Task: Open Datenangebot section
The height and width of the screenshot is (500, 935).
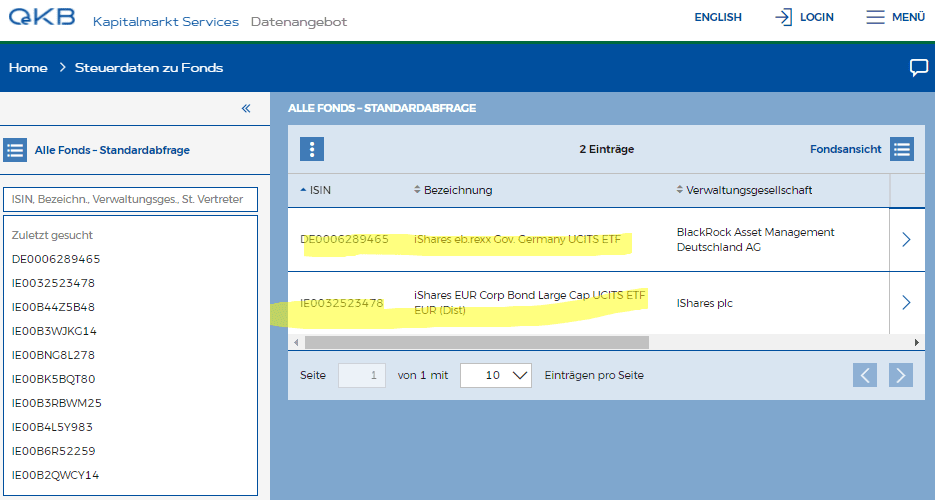Action: pyautogui.click(x=299, y=22)
